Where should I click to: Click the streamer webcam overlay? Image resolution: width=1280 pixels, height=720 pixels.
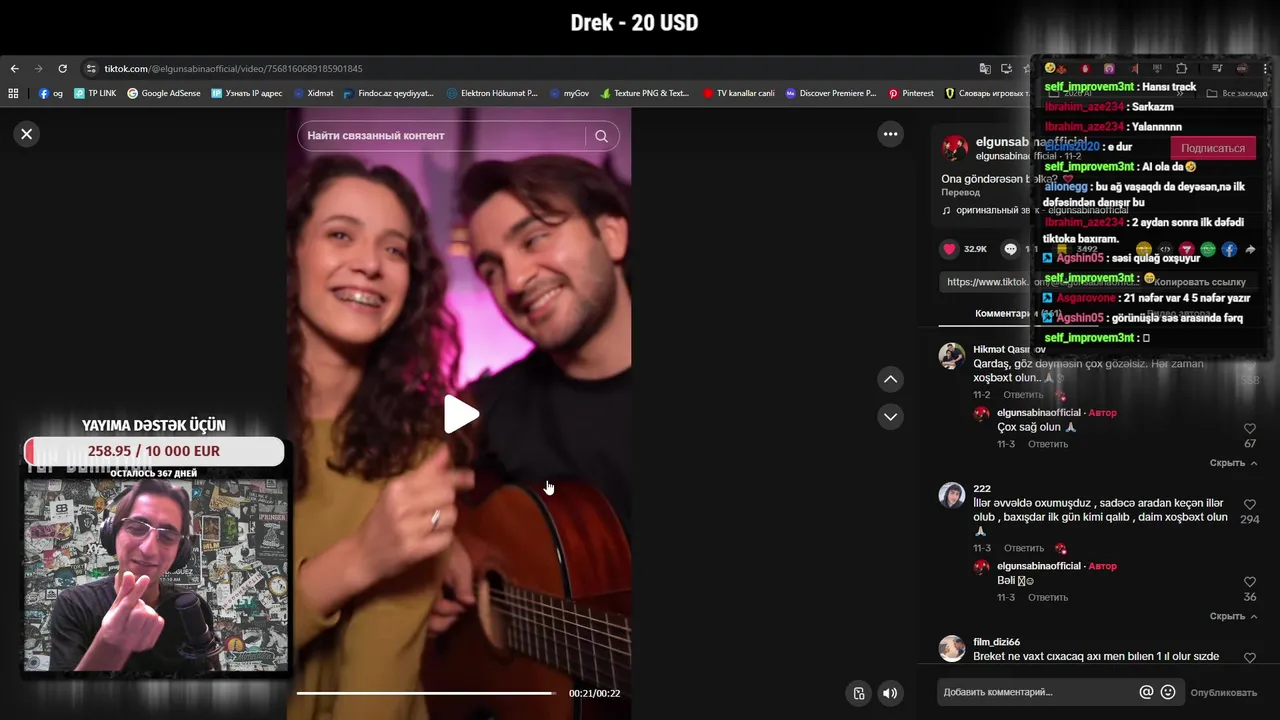coord(156,575)
